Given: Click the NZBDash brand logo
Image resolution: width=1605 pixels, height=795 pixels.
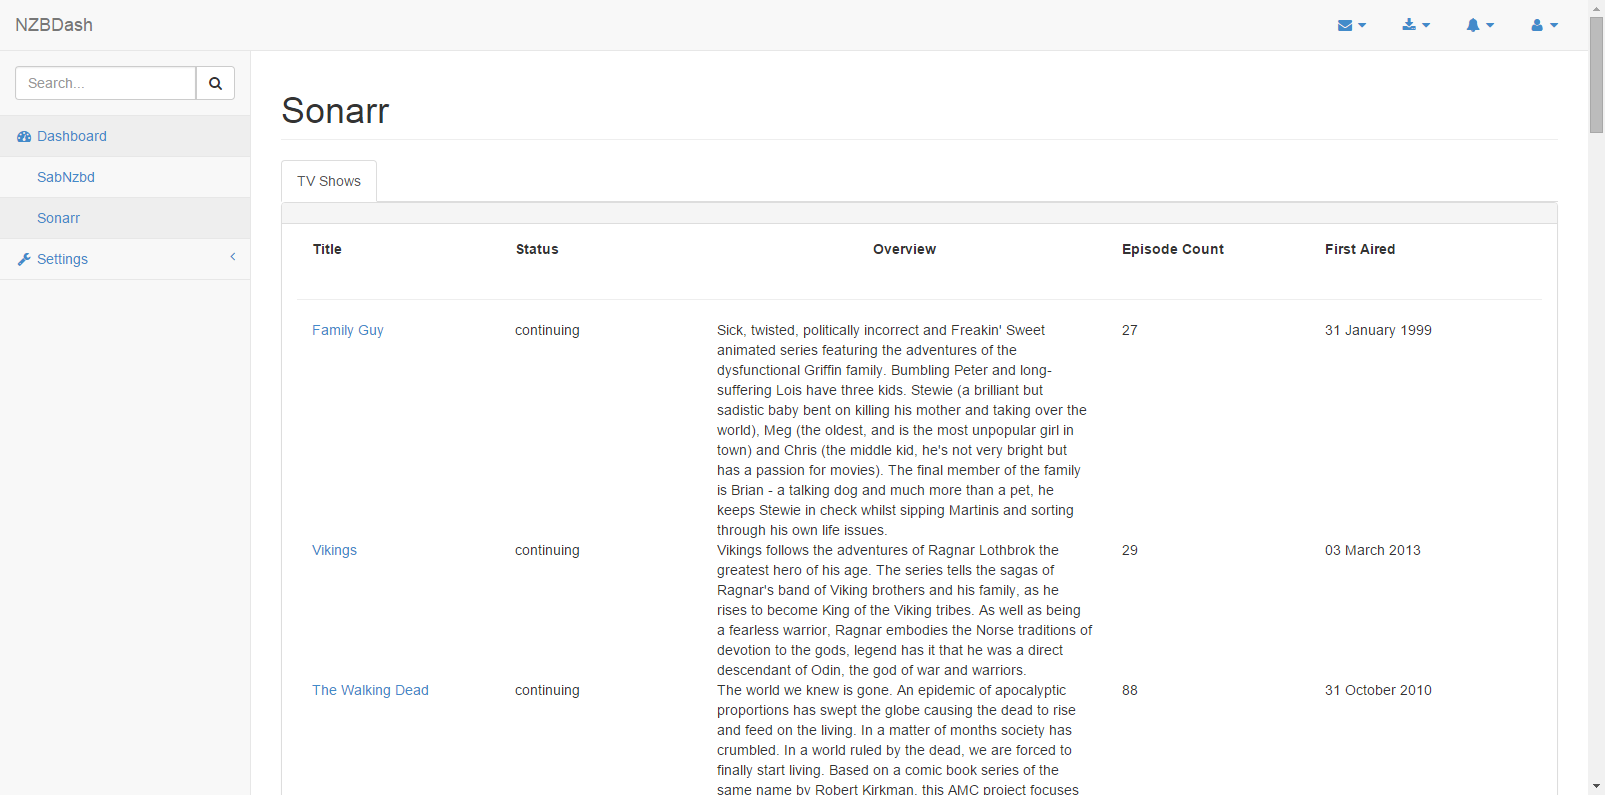Looking at the screenshot, I should [x=54, y=25].
